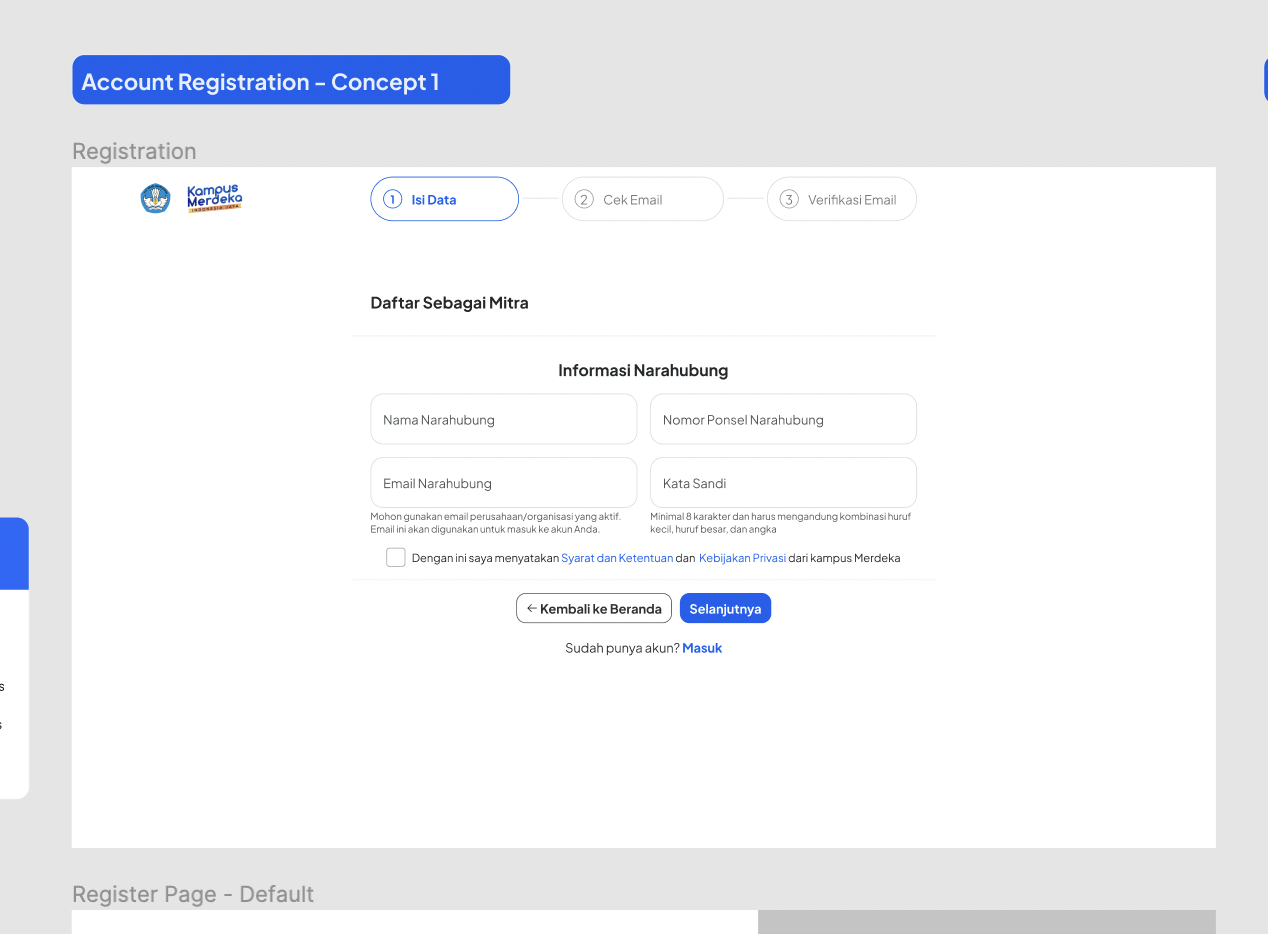Open the Kebijakan Privasi link
Screen dimensions: 1268x934
pos(742,558)
